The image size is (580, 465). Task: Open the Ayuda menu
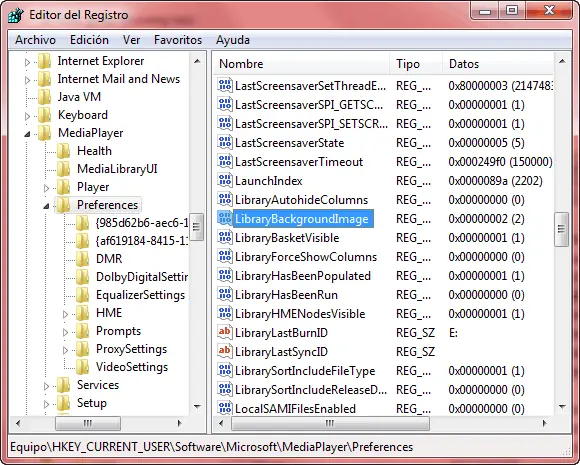point(233,40)
